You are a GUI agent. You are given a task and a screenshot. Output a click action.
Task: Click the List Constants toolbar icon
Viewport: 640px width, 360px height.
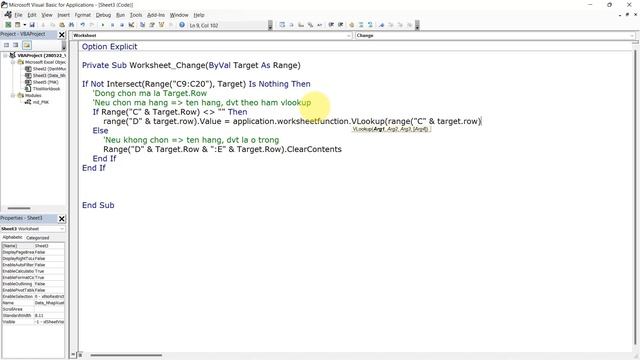pyautogui.click(x=291, y=25)
